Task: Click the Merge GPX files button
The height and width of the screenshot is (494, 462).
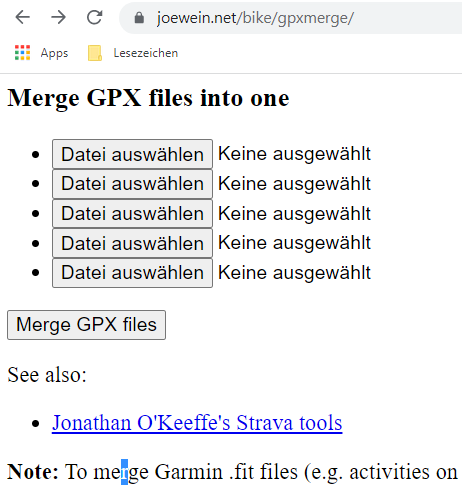Action: click(x=86, y=325)
